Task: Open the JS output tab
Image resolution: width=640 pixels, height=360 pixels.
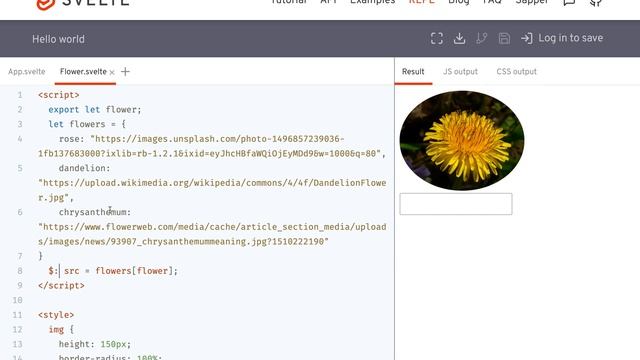Action: coord(460,72)
